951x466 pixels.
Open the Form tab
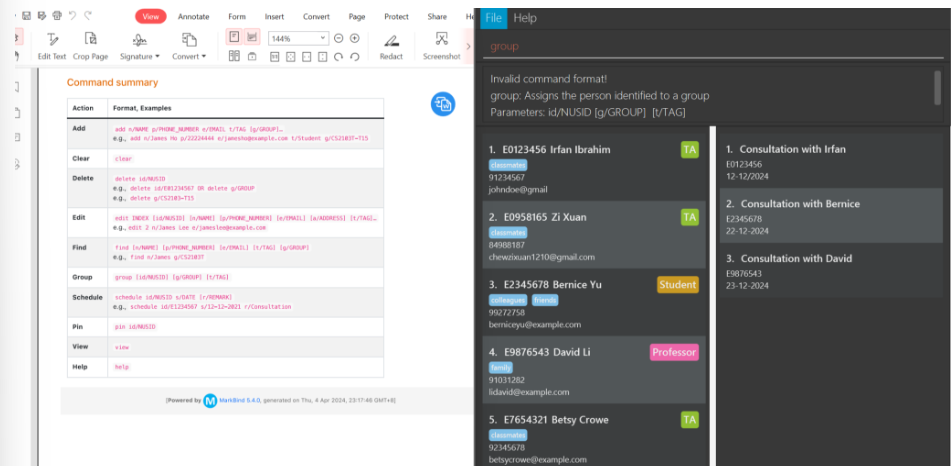237,17
